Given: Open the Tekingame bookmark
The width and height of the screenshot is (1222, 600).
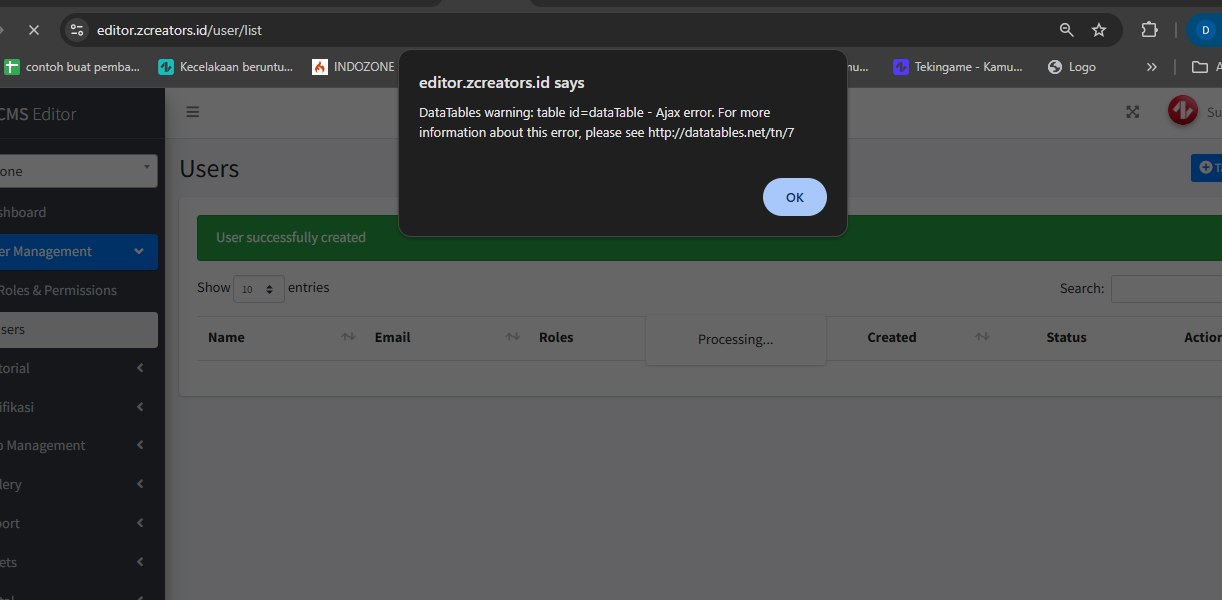Looking at the screenshot, I should point(958,67).
